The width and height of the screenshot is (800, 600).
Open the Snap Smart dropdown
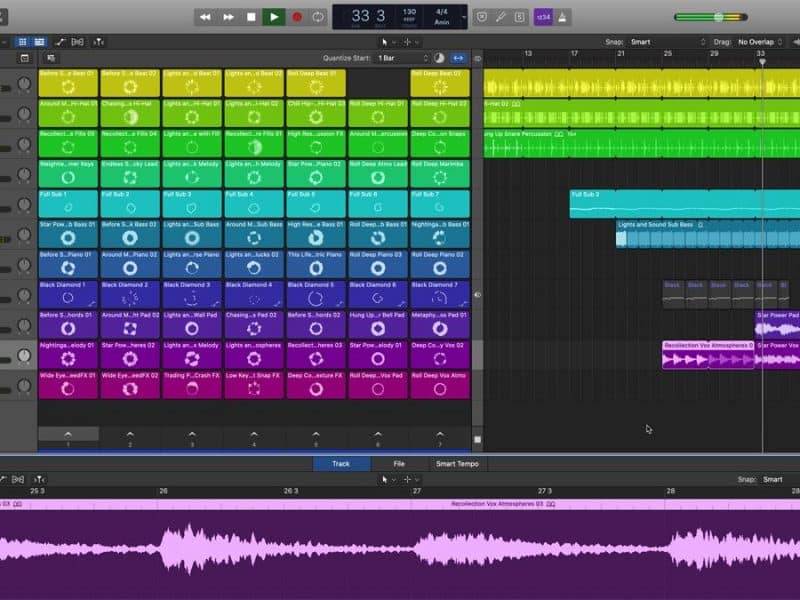coord(667,42)
